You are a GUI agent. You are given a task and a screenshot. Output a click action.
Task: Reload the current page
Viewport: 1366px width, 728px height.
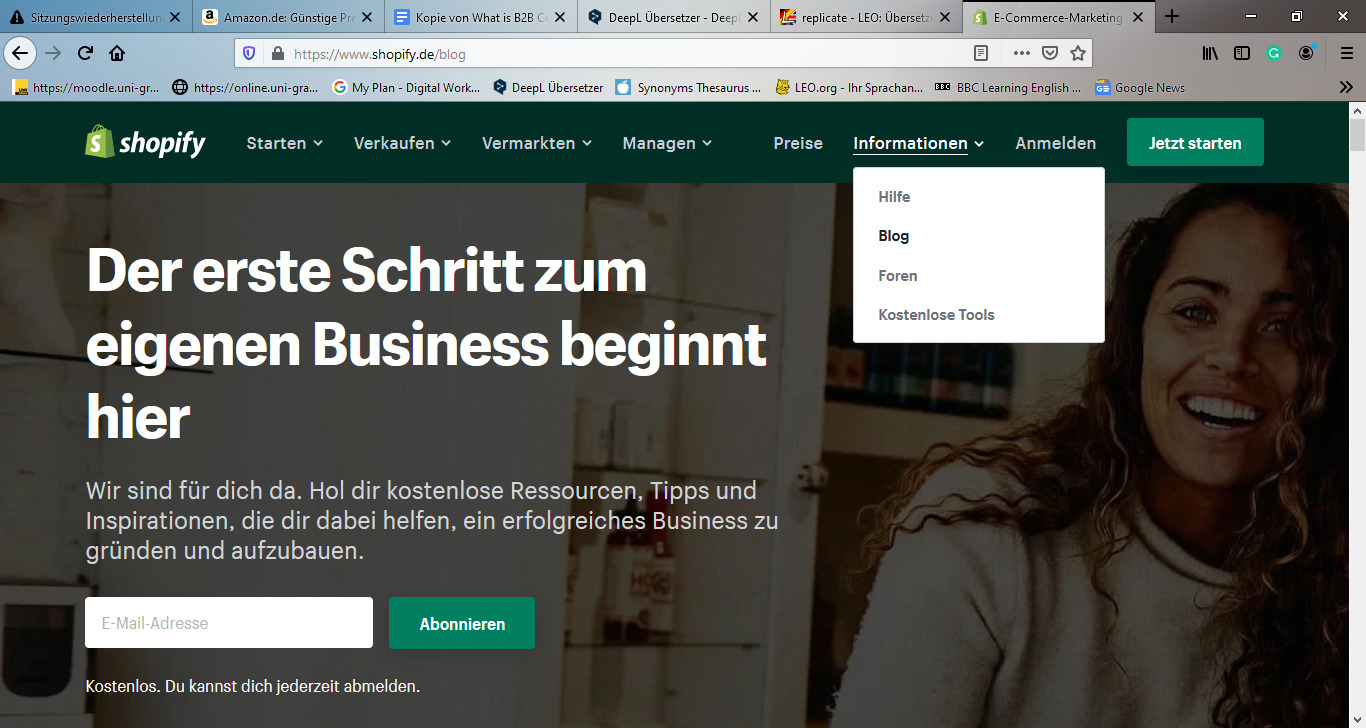(85, 53)
